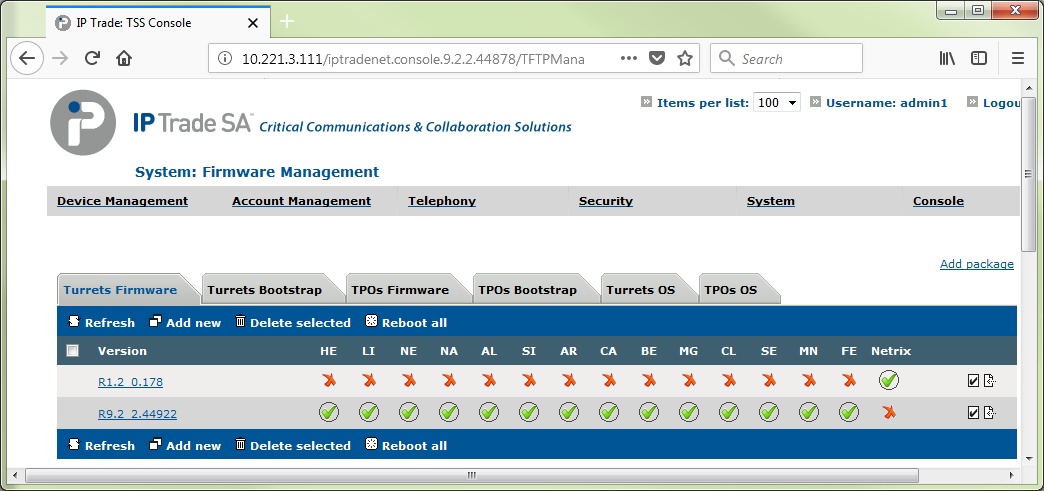Click the edit document icon for R9.2_2.44922
The height and width of the screenshot is (491, 1044).
[x=990, y=412]
